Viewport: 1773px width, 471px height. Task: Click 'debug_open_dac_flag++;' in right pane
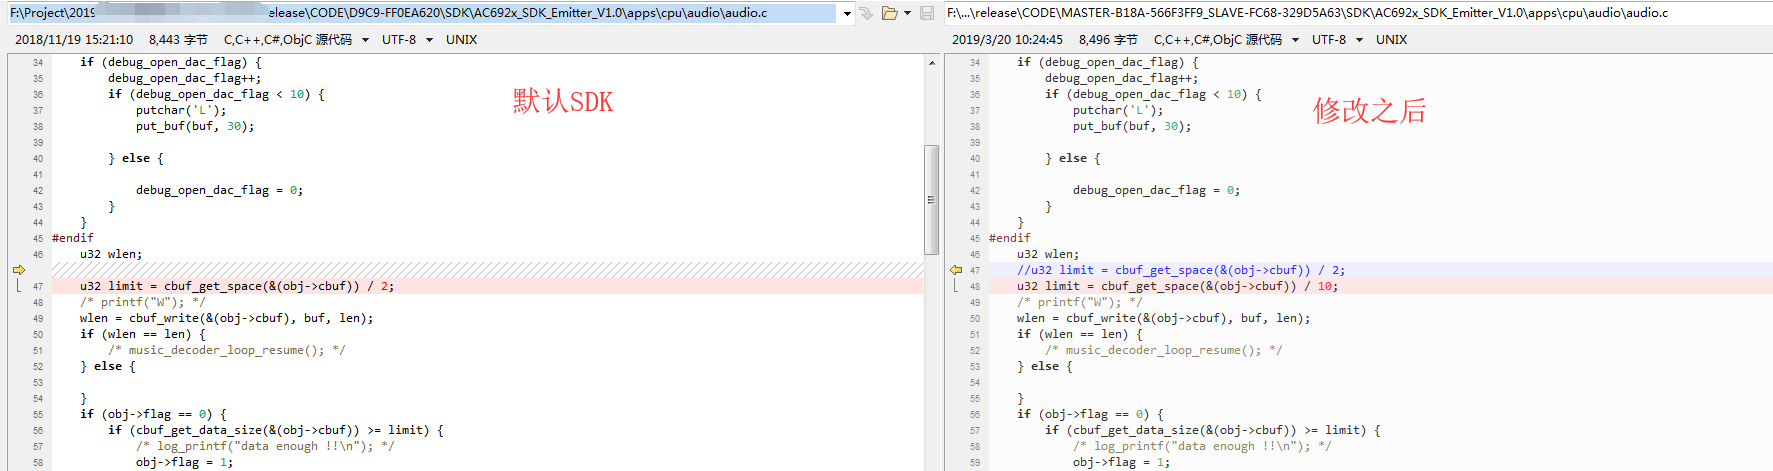point(1121,78)
